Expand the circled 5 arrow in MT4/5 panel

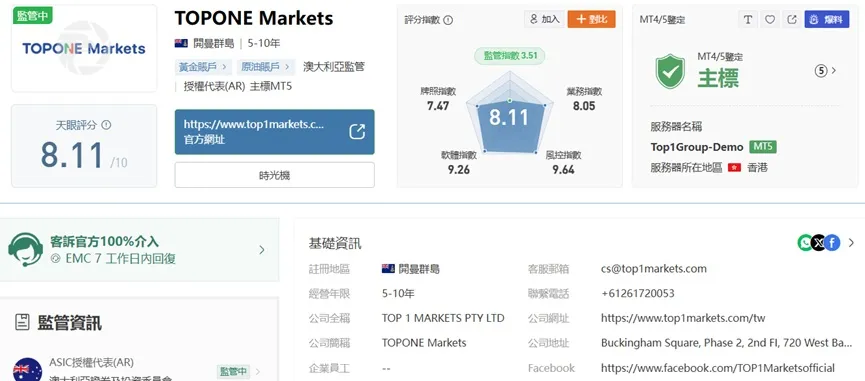(x=826, y=71)
